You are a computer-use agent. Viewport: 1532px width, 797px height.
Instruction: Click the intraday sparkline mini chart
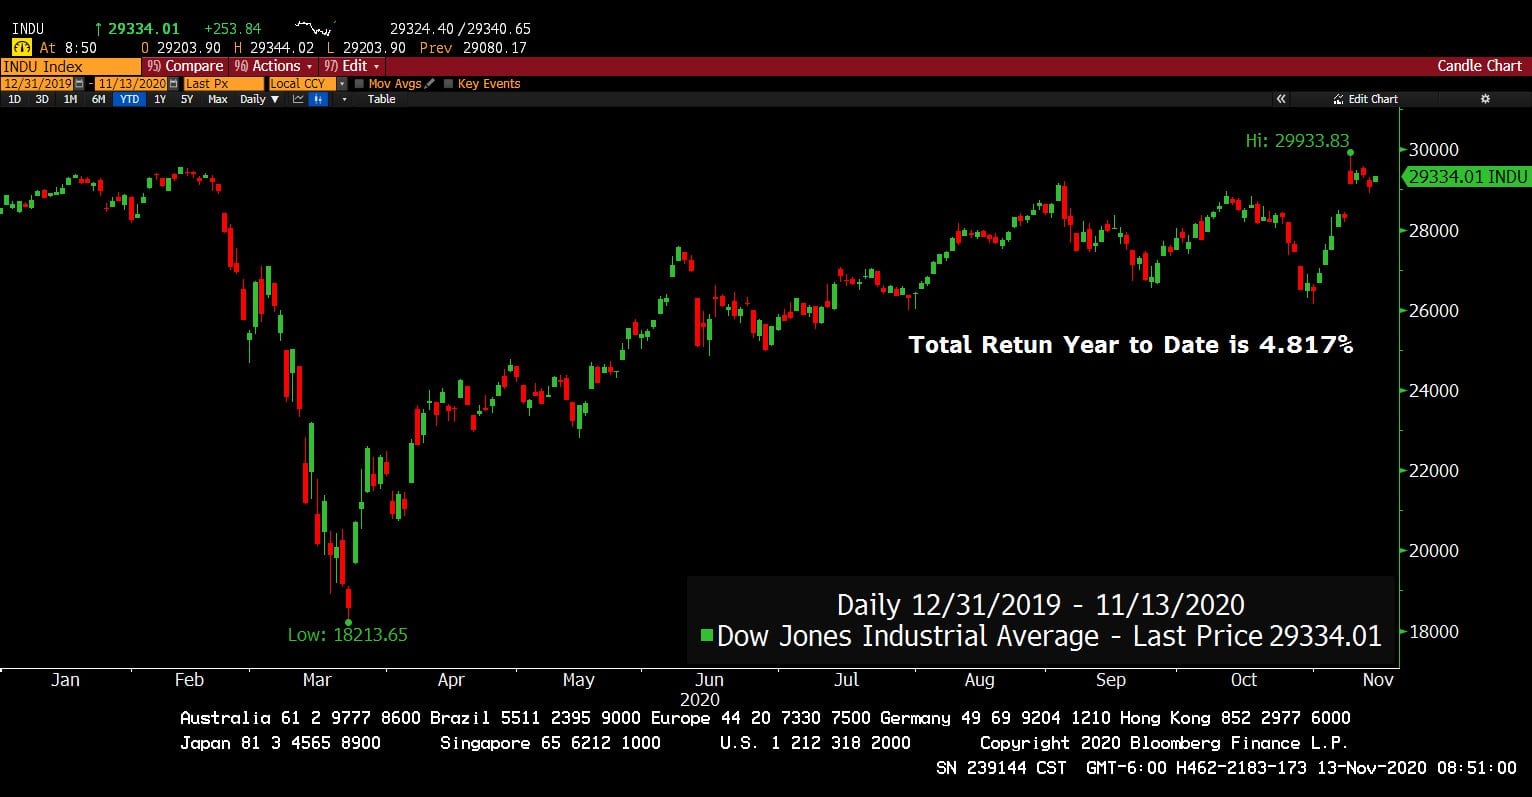pyautogui.click(x=316, y=28)
